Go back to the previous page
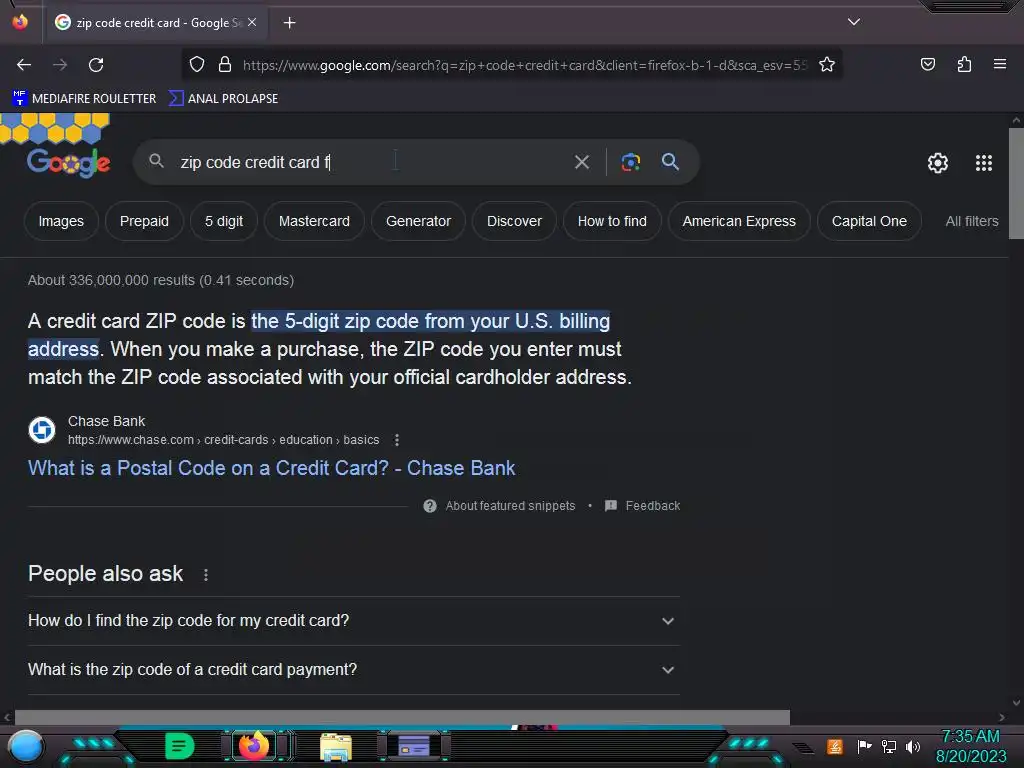This screenshot has width=1024, height=768. click(x=24, y=65)
